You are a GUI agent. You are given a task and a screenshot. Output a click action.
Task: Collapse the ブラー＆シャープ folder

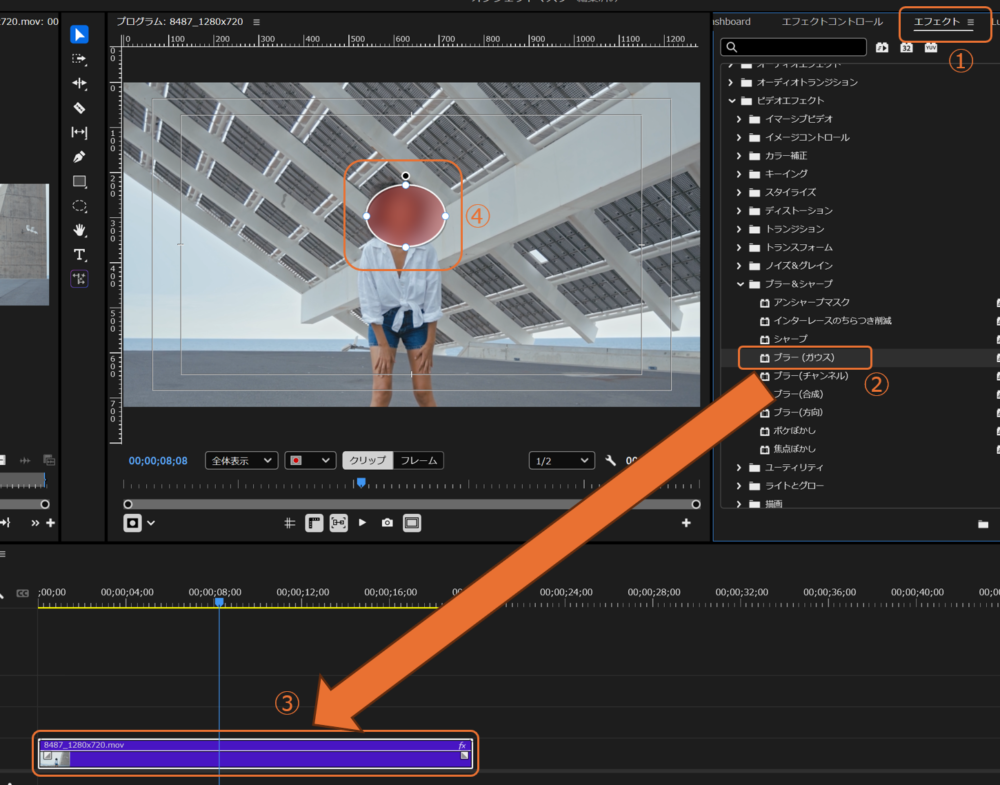740,284
